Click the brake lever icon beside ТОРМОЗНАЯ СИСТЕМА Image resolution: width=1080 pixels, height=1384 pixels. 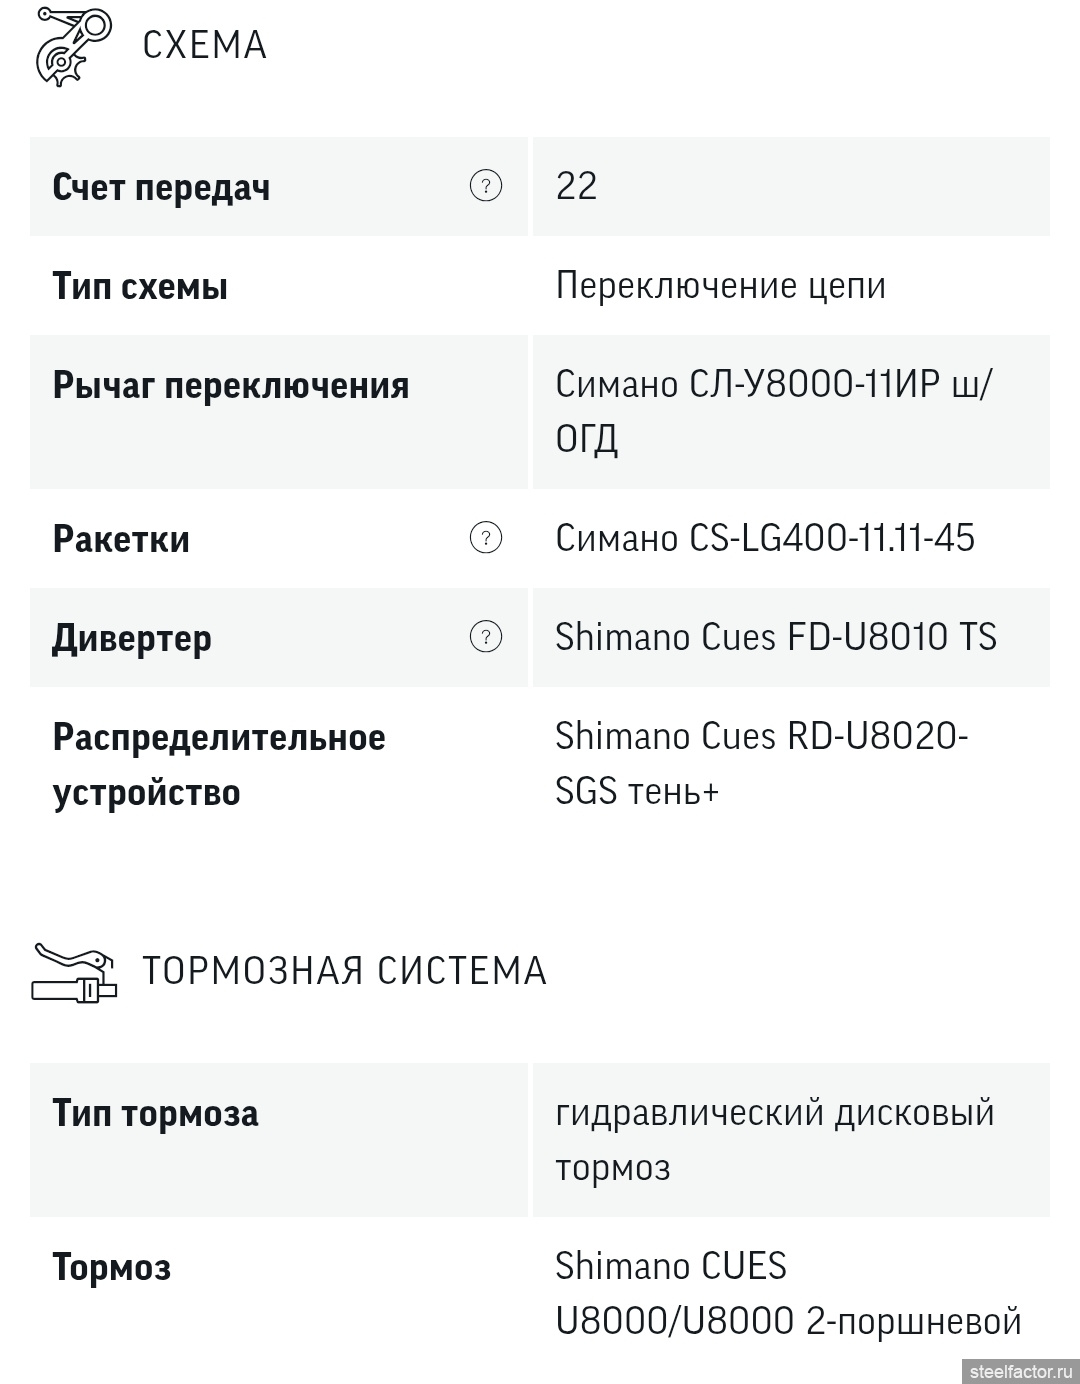(75, 971)
